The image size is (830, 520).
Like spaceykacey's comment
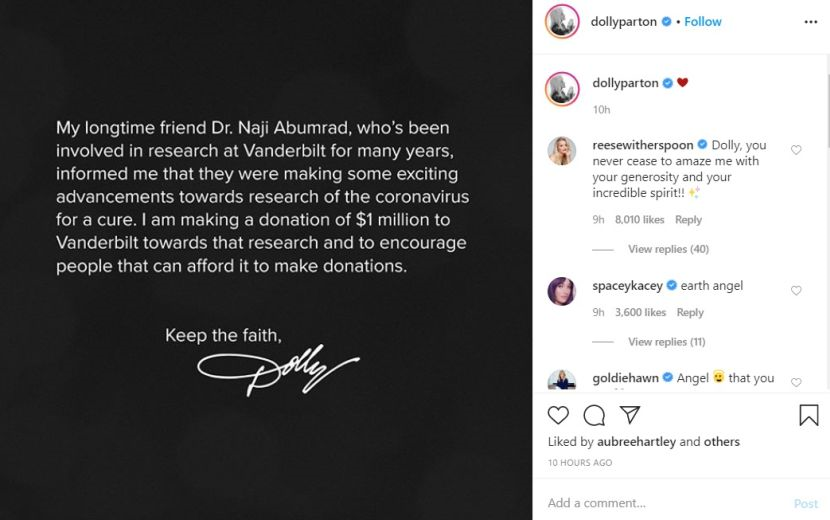(796, 291)
